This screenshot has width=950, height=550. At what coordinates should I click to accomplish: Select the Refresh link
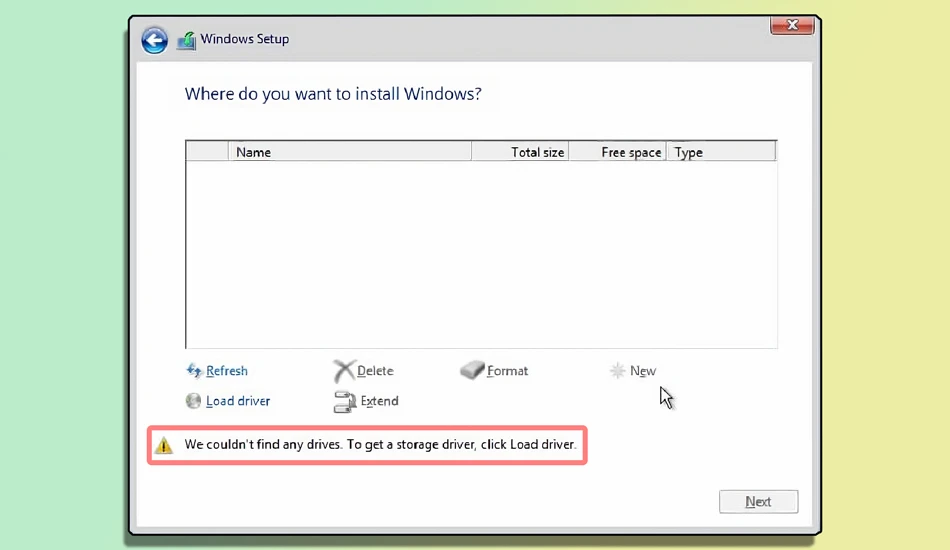click(227, 371)
